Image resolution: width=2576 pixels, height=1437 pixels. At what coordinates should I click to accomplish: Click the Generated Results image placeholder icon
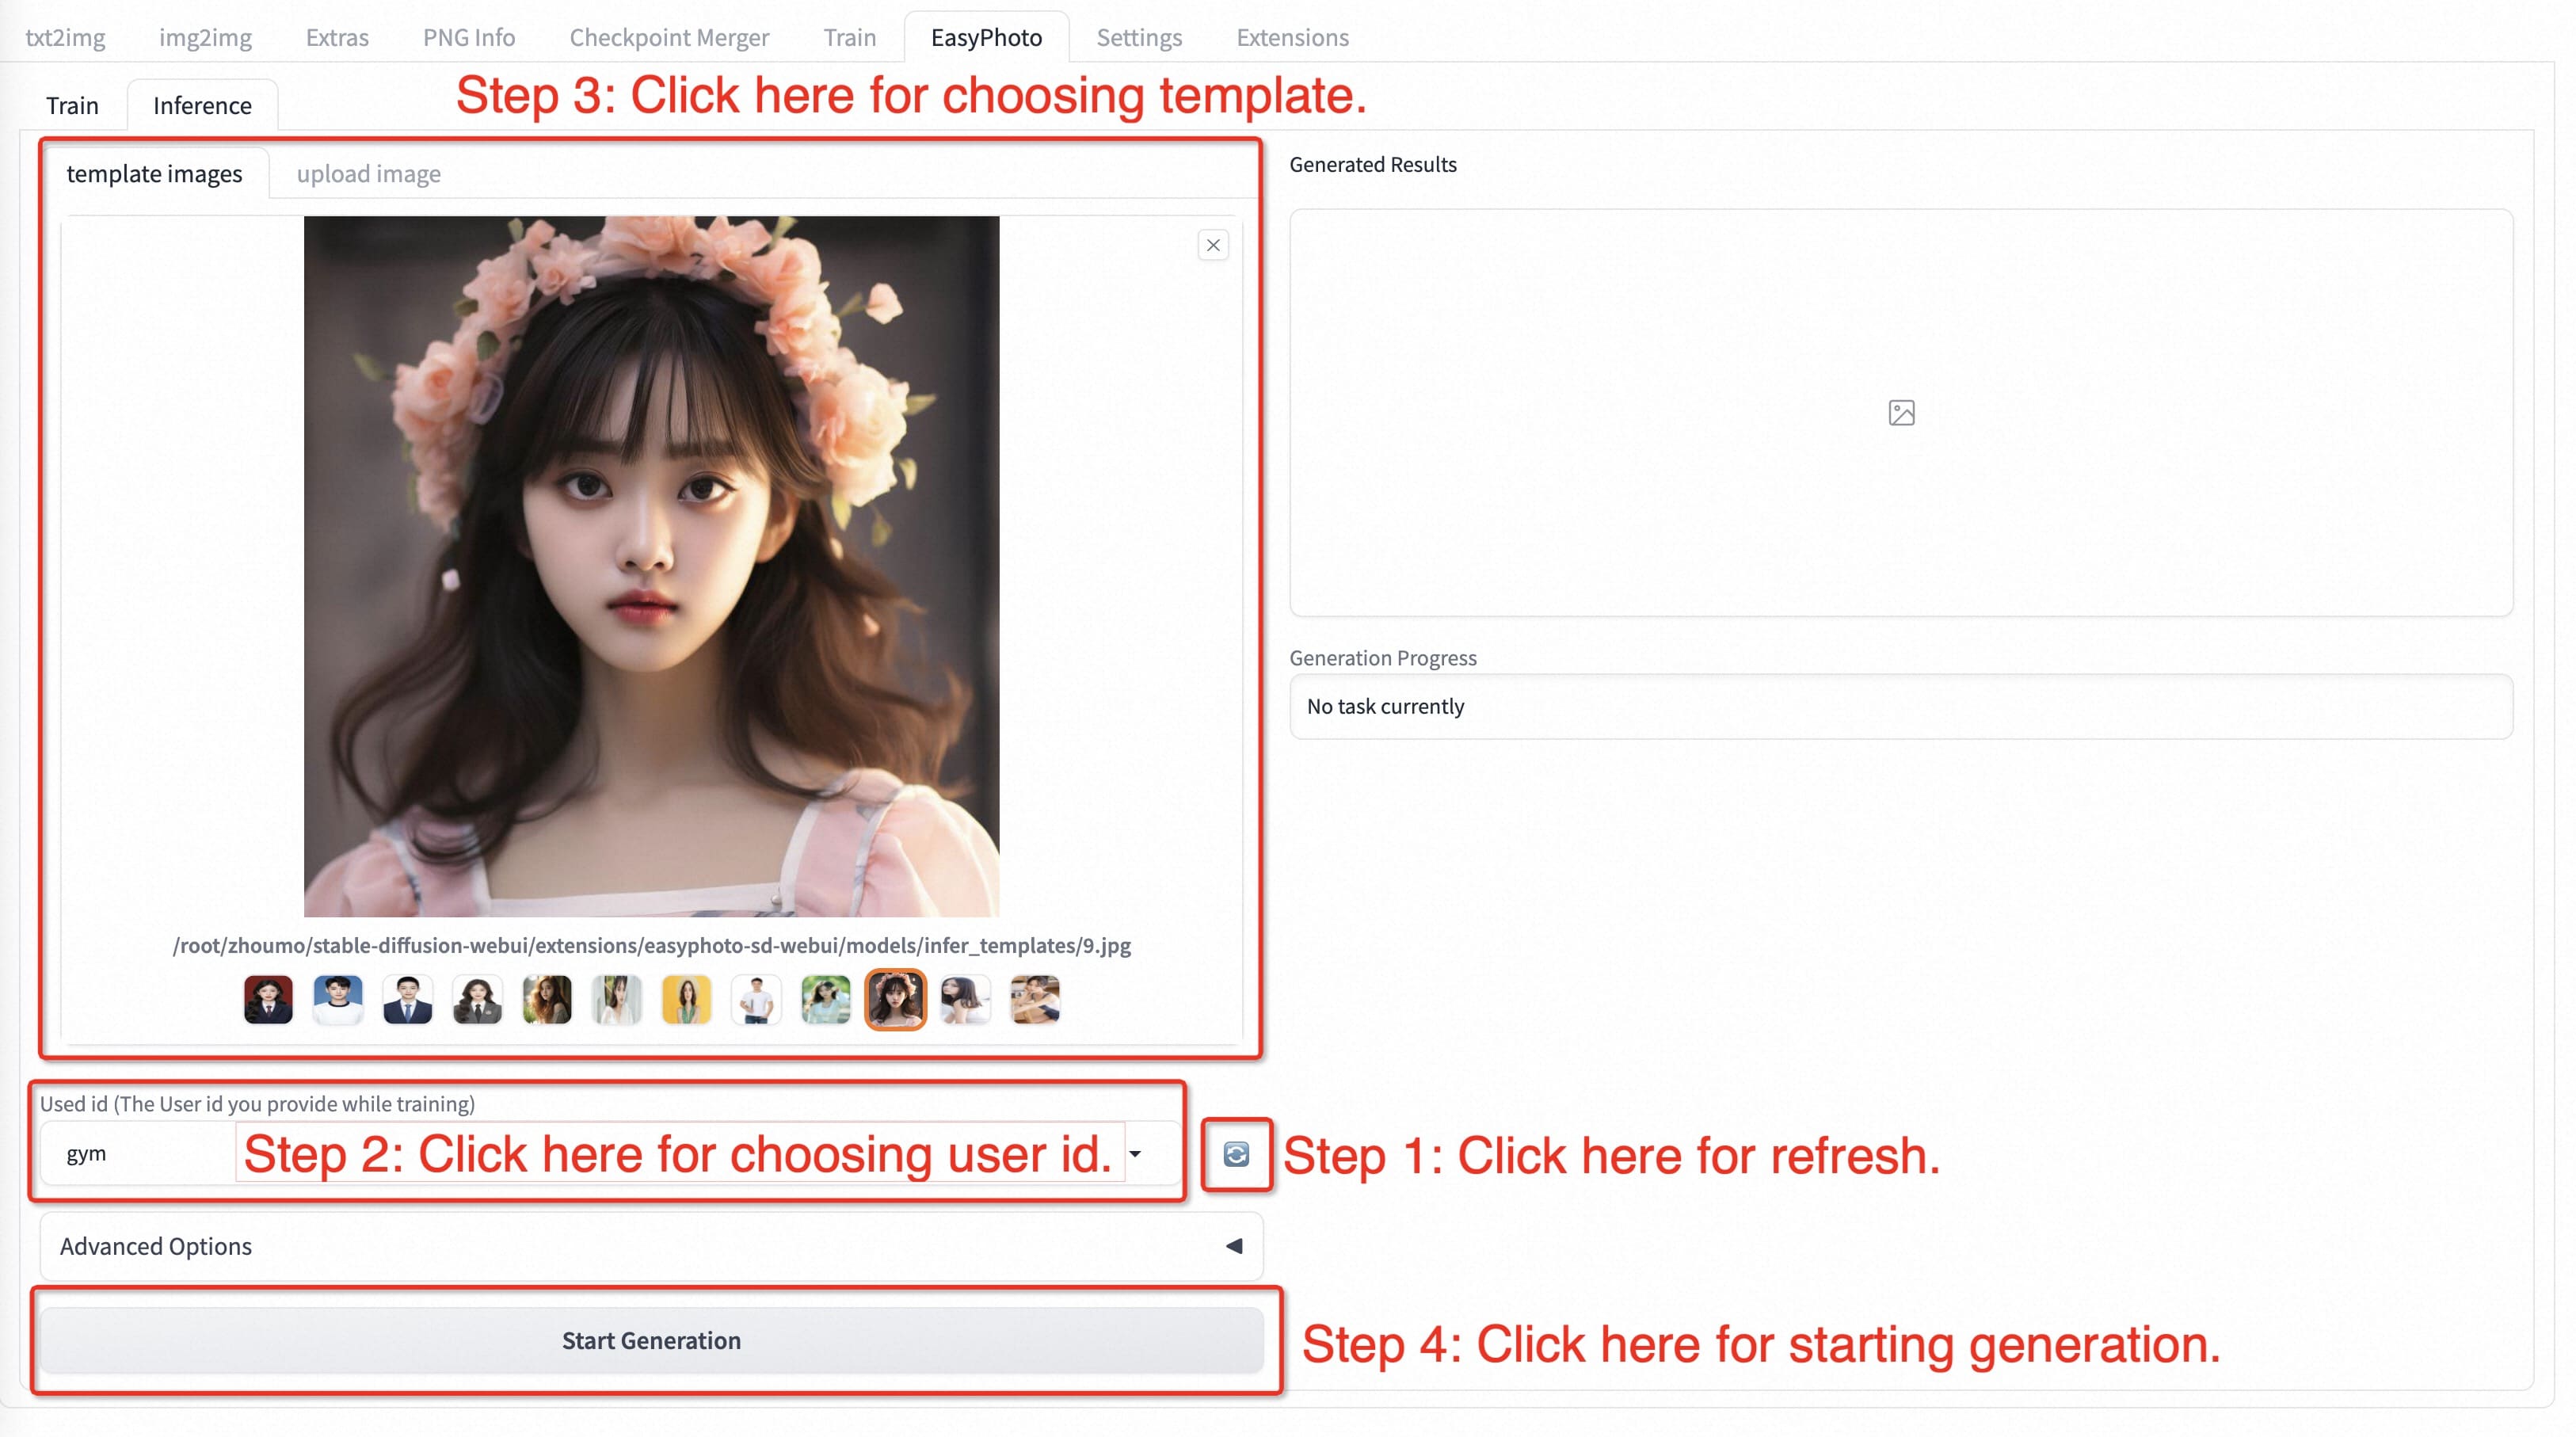[x=1901, y=413]
